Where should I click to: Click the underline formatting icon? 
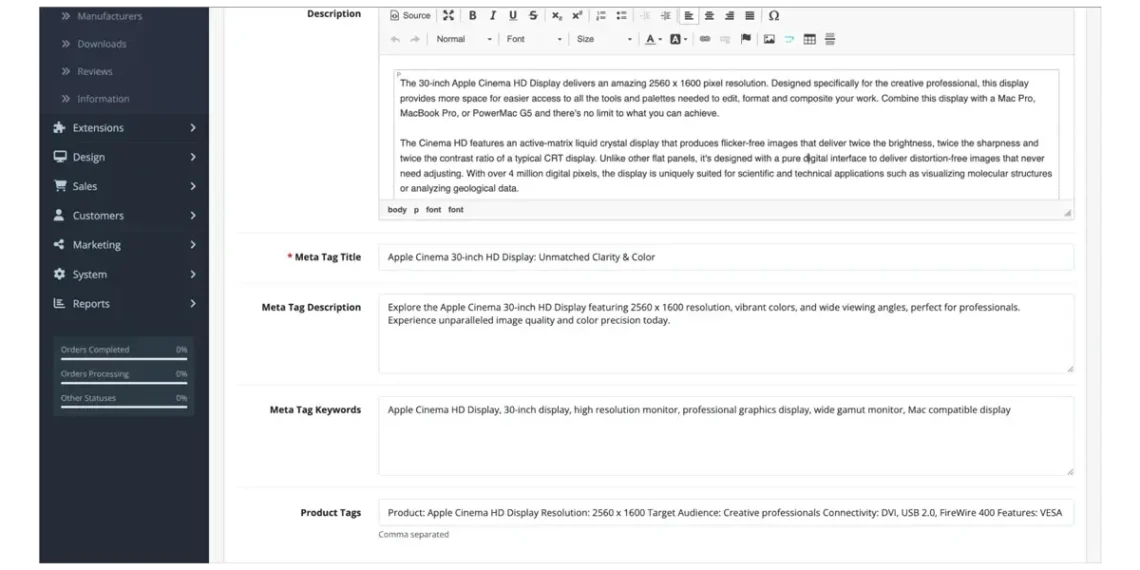[x=513, y=15]
